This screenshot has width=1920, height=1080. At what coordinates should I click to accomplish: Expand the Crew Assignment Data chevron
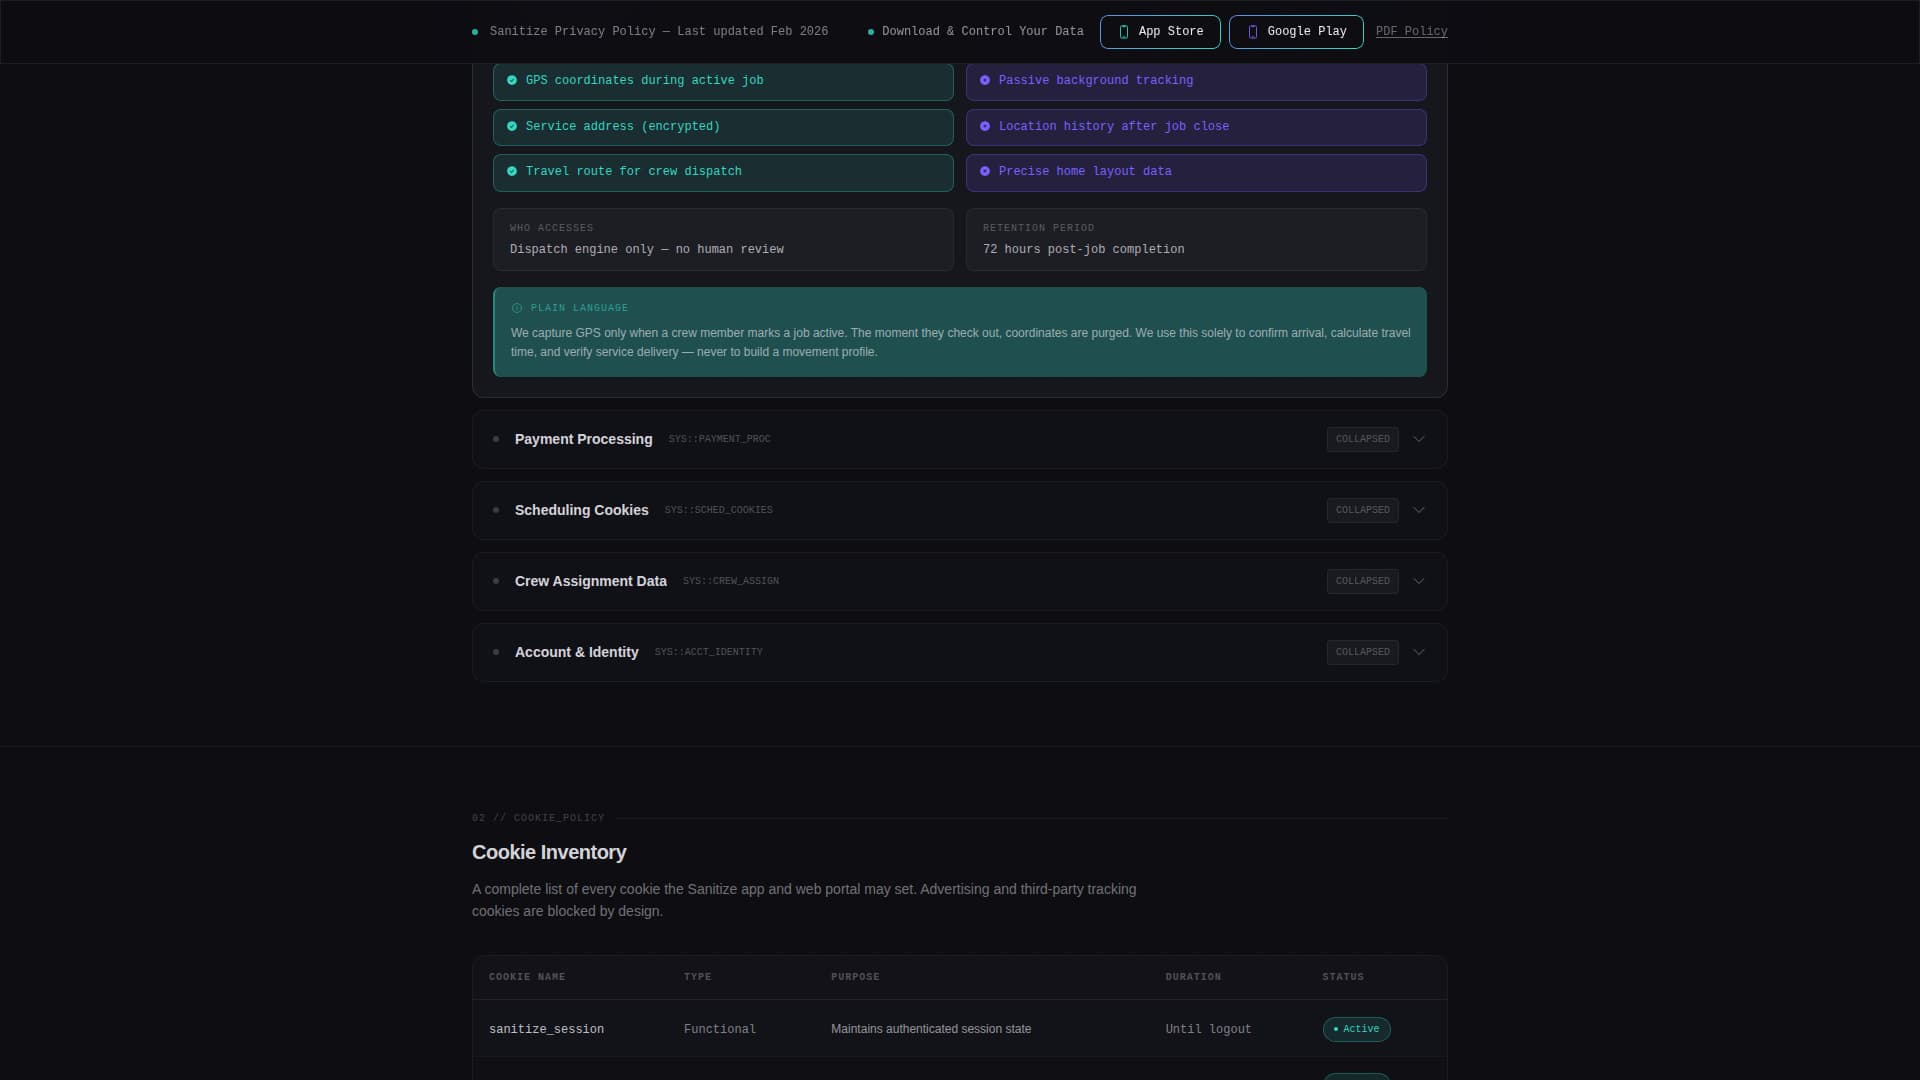(1418, 581)
